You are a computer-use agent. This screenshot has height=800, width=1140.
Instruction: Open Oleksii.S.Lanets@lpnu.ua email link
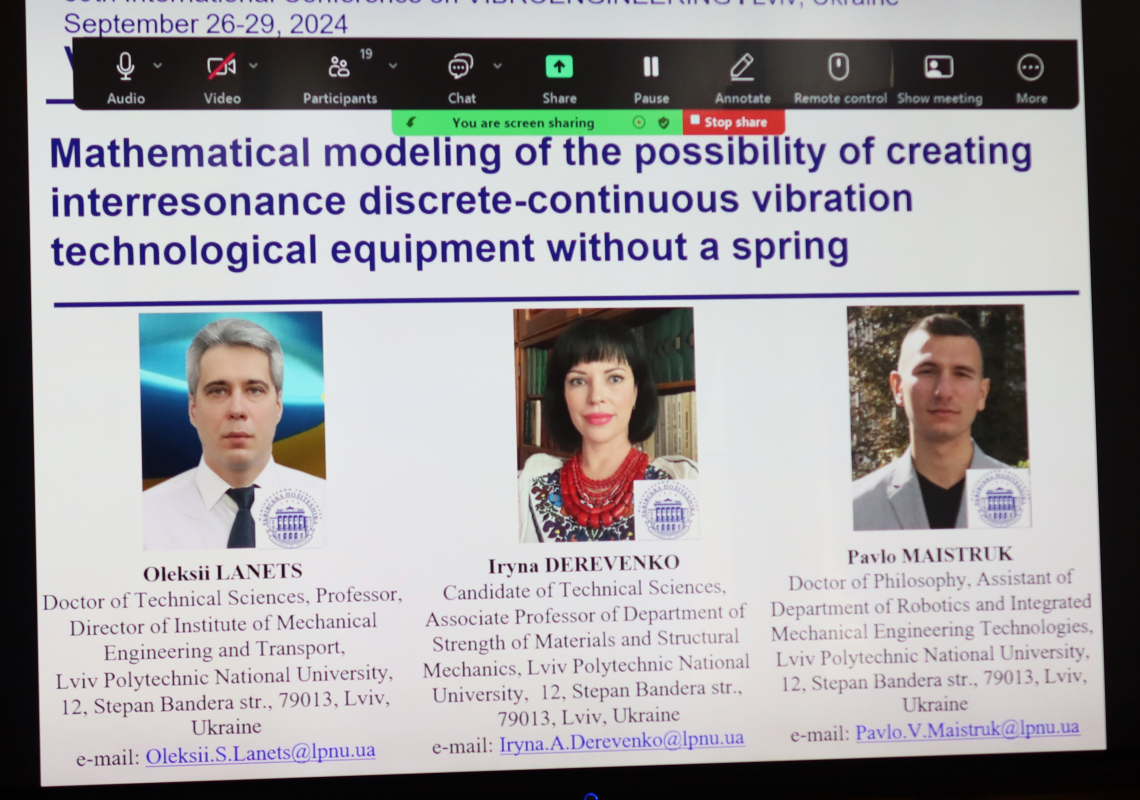tap(260, 752)
